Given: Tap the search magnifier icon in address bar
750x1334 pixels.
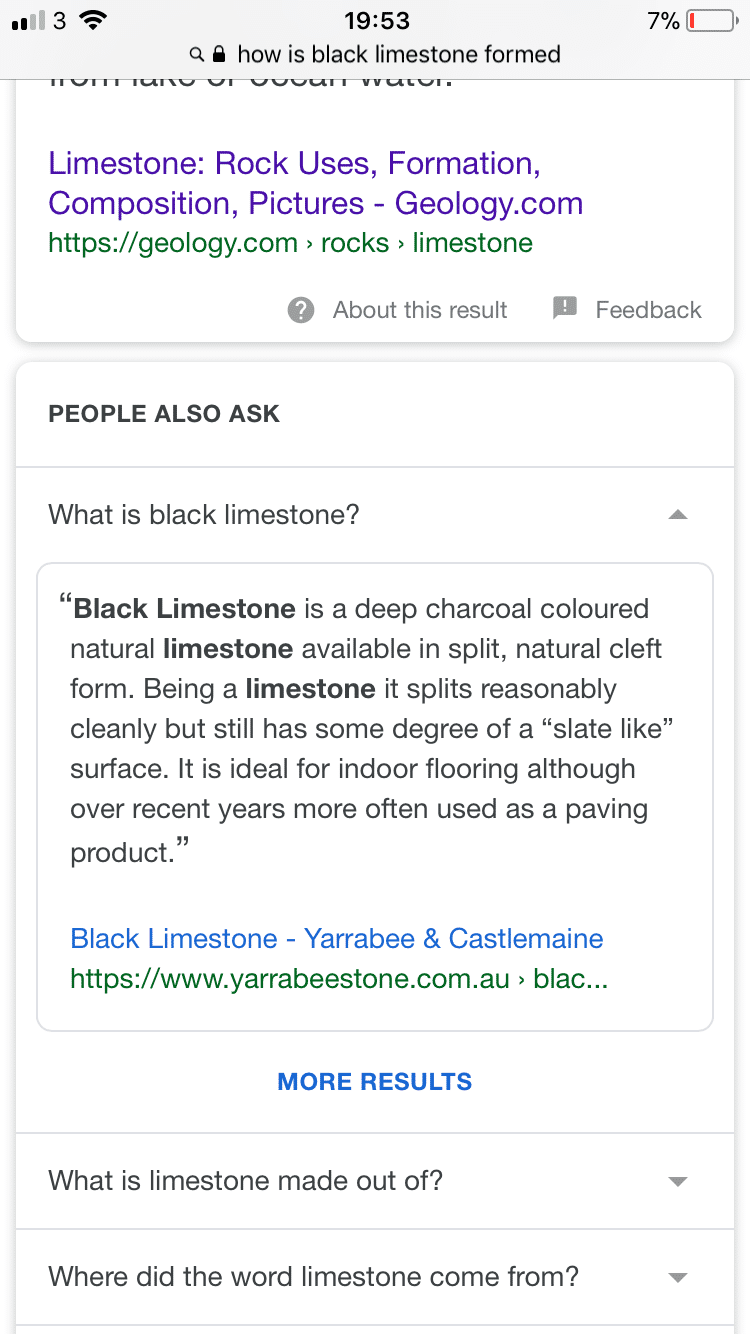Looking at the screenshot, I should coord(197,54).
